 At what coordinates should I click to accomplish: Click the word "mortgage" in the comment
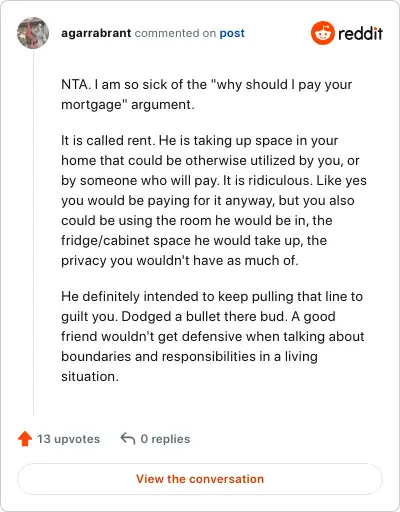tap(92, 105)
